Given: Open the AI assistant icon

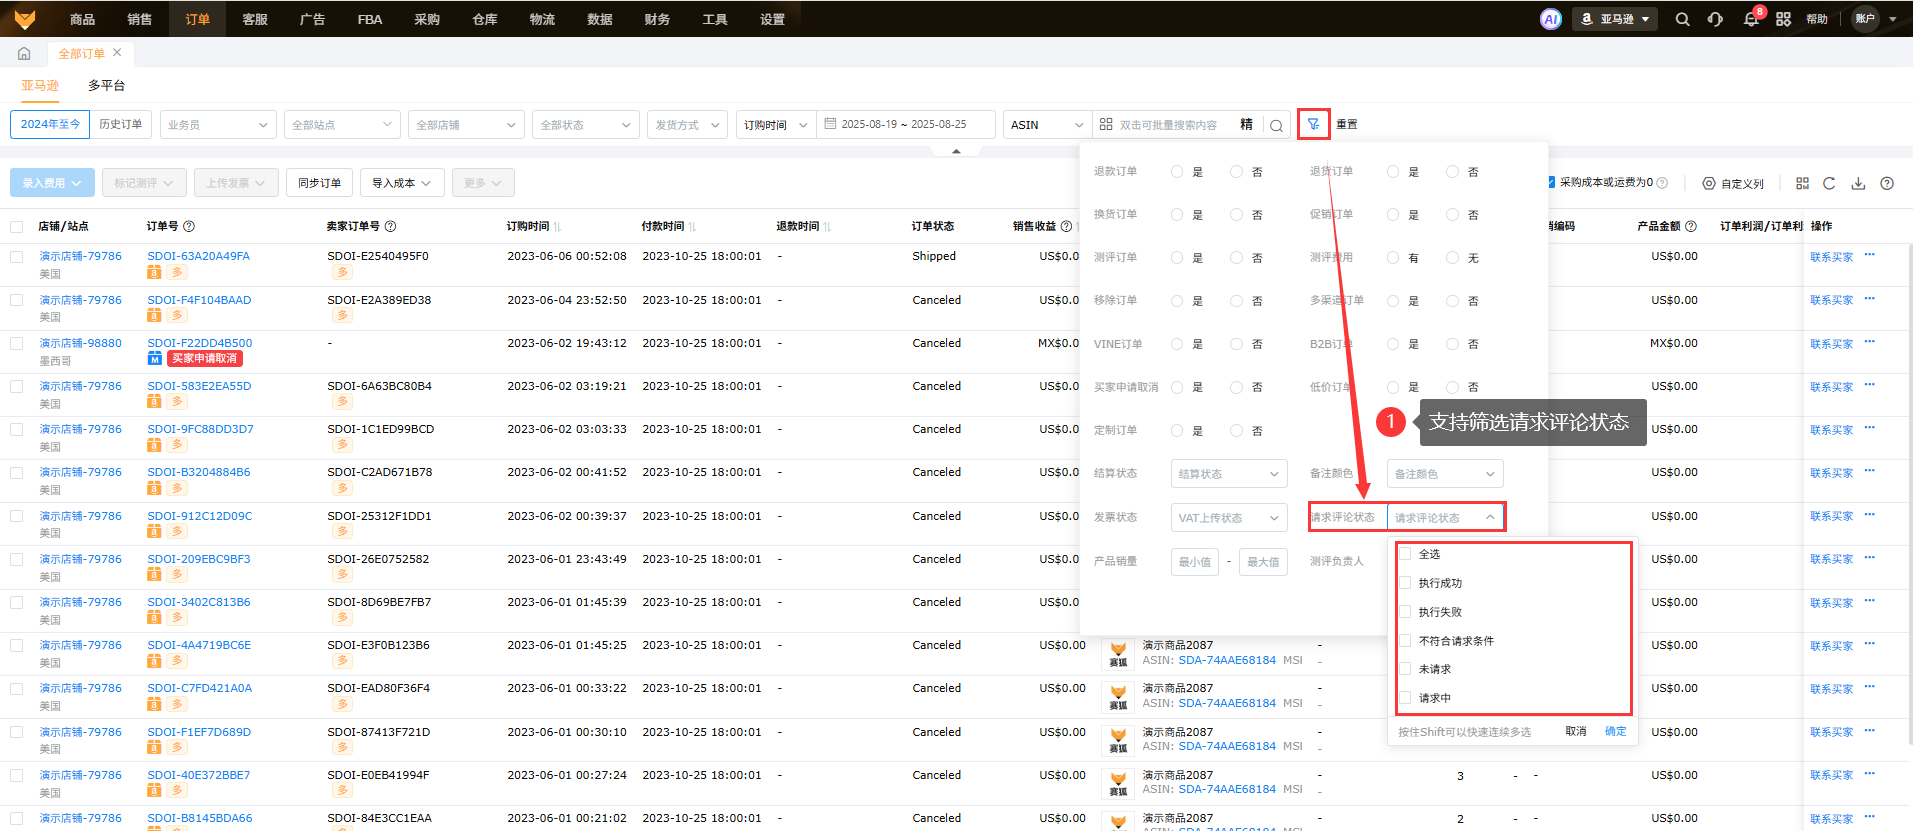Looking at the screenshot, I should coord(1550,19).
